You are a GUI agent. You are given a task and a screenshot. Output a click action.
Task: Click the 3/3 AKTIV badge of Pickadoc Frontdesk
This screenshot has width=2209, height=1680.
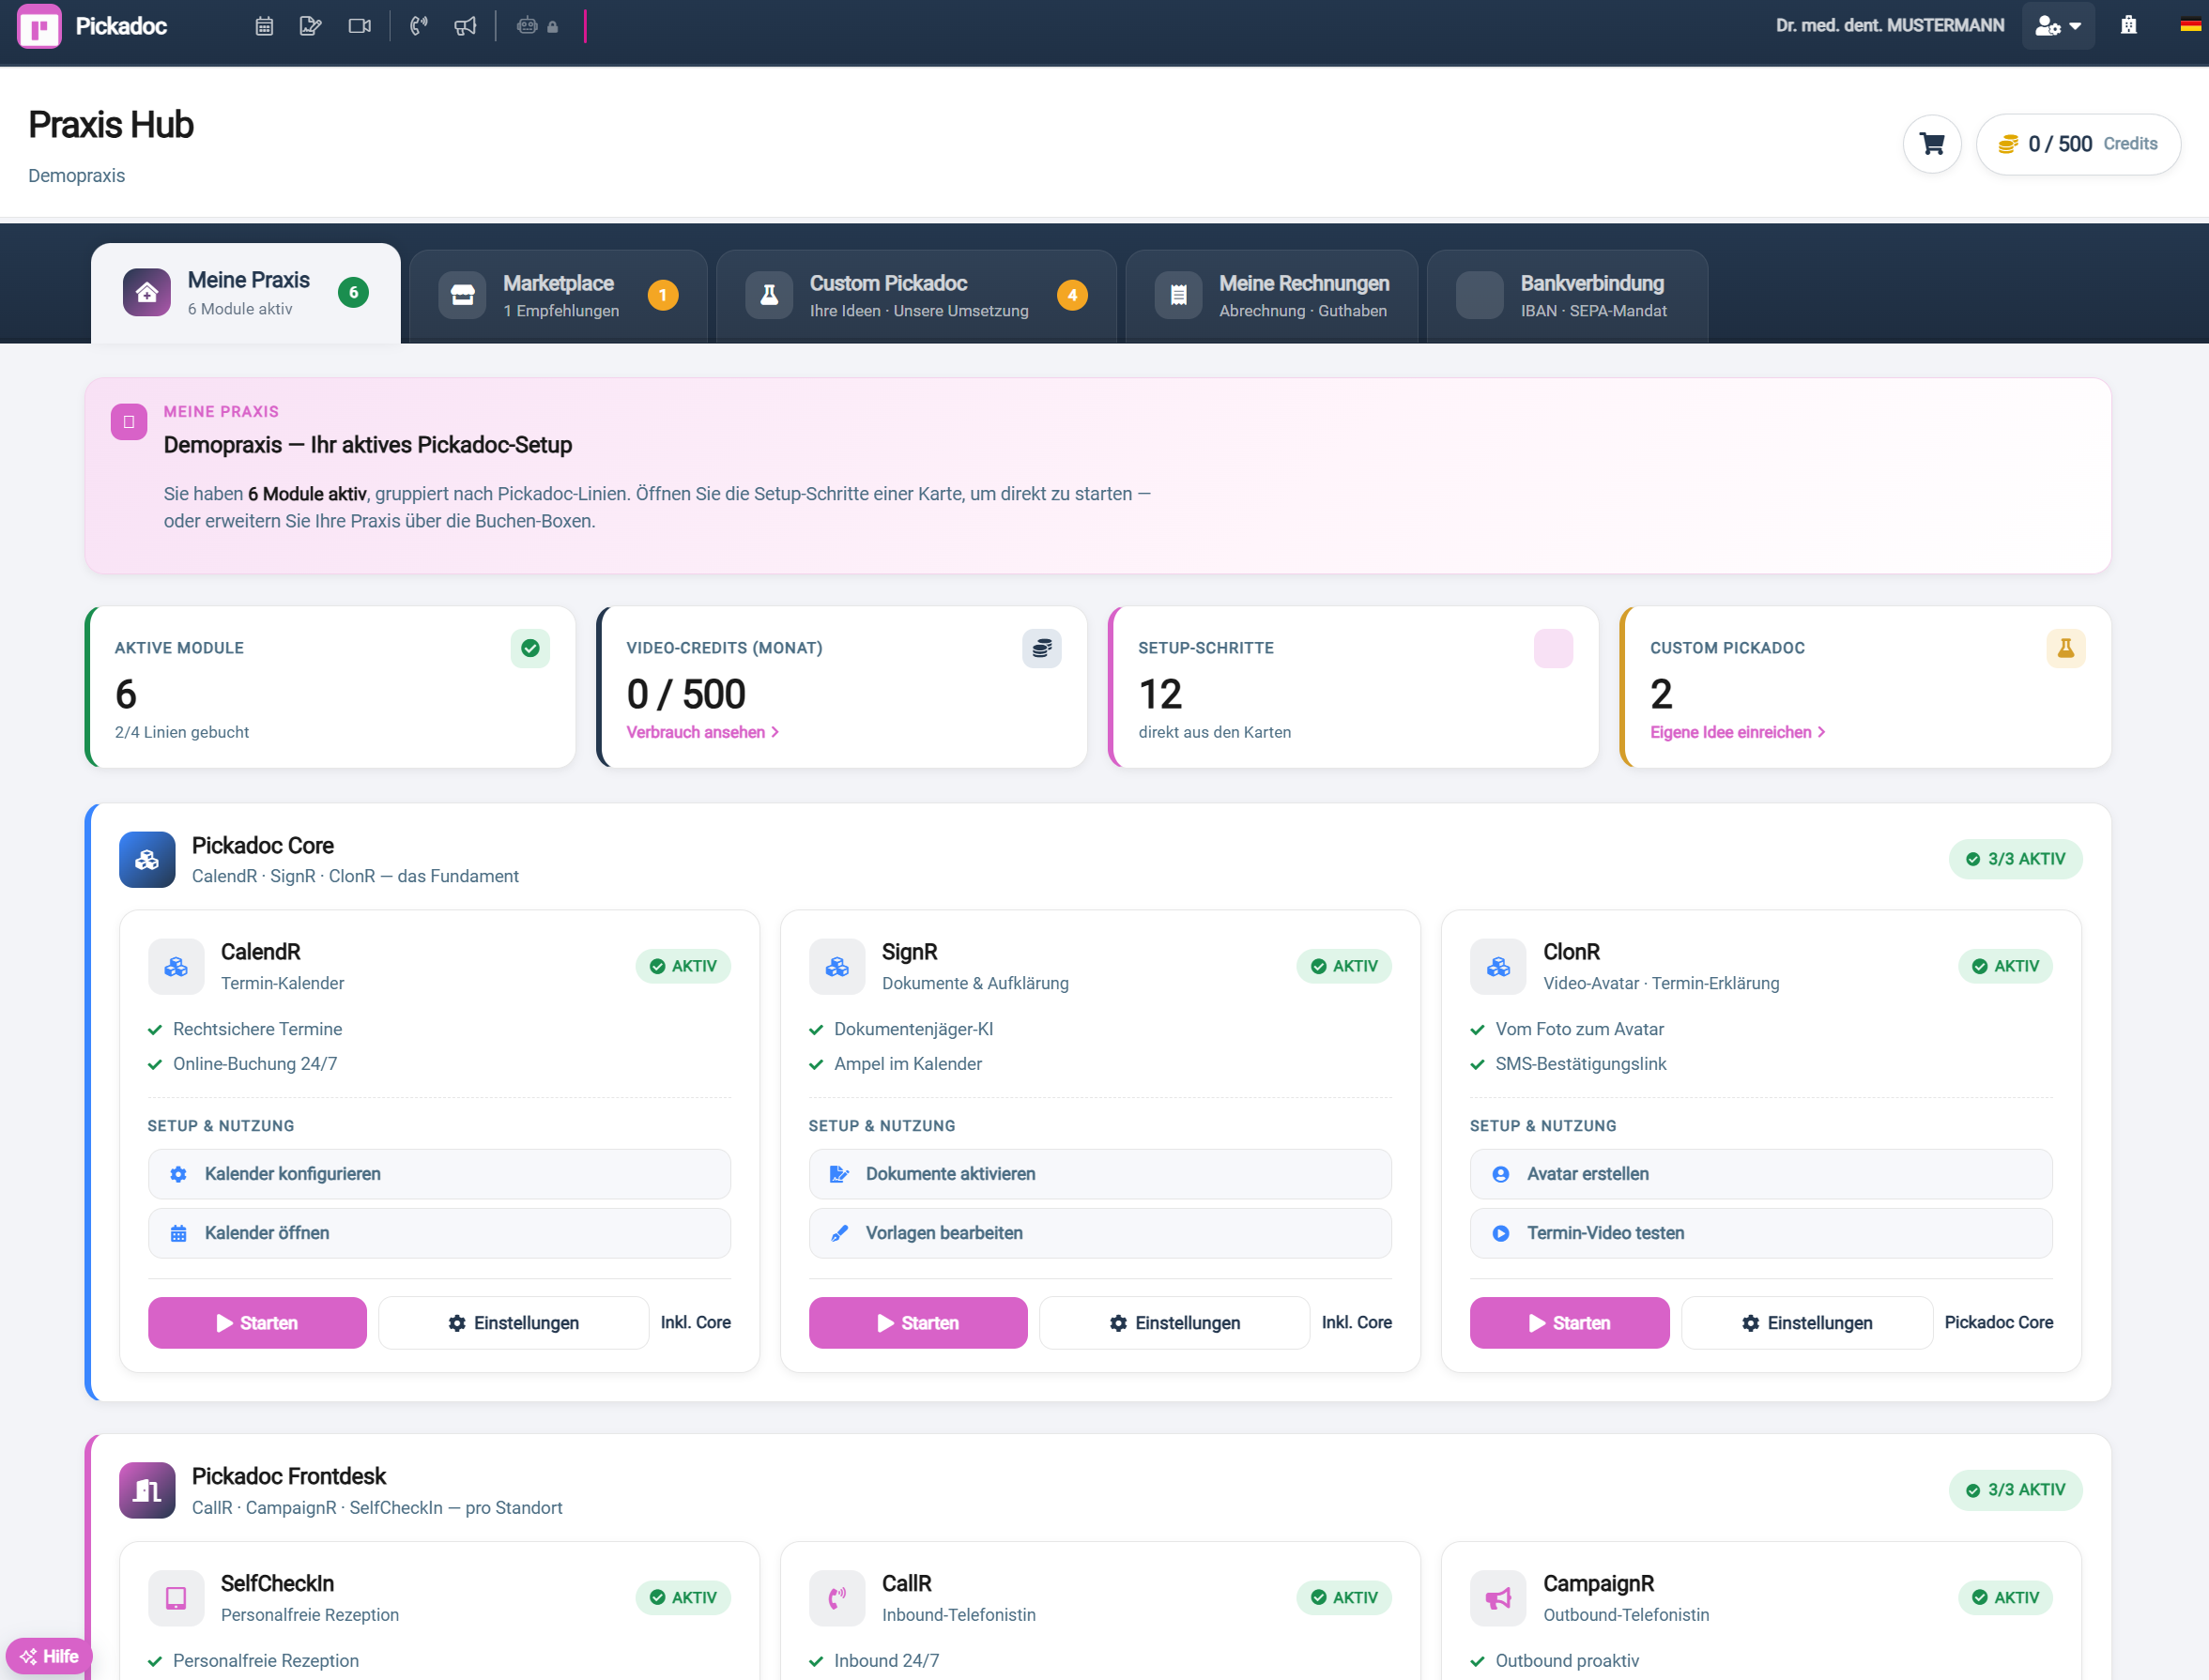[x=2016, y=1490]
